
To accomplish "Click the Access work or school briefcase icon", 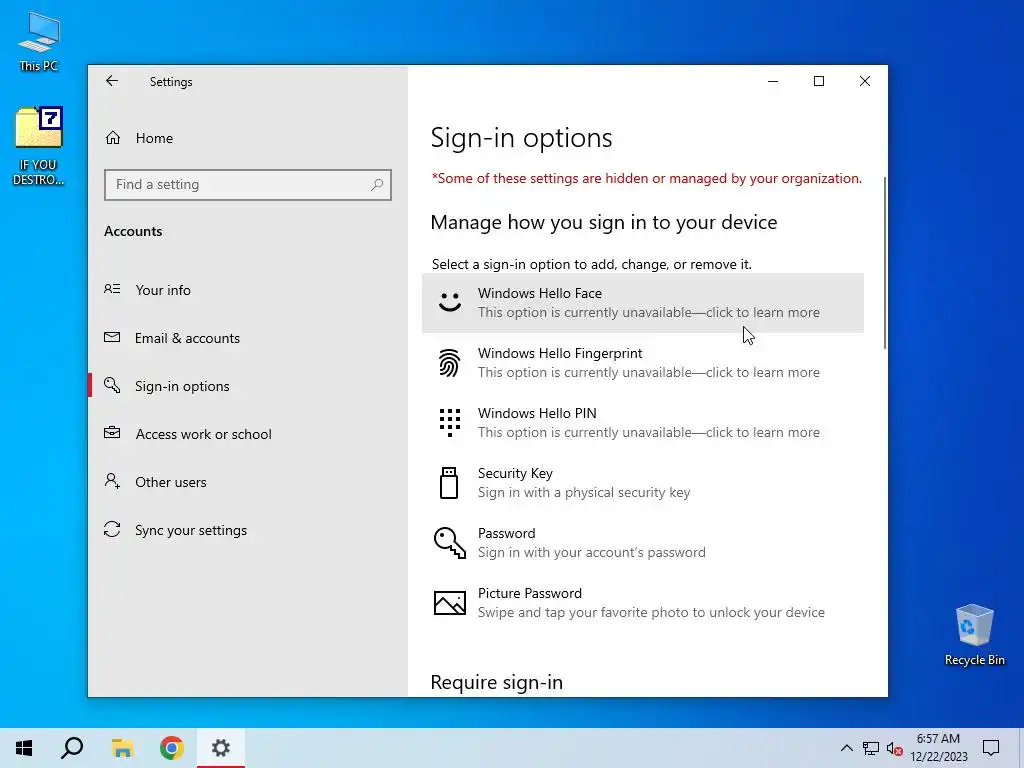I will click(x=112, y=433).
